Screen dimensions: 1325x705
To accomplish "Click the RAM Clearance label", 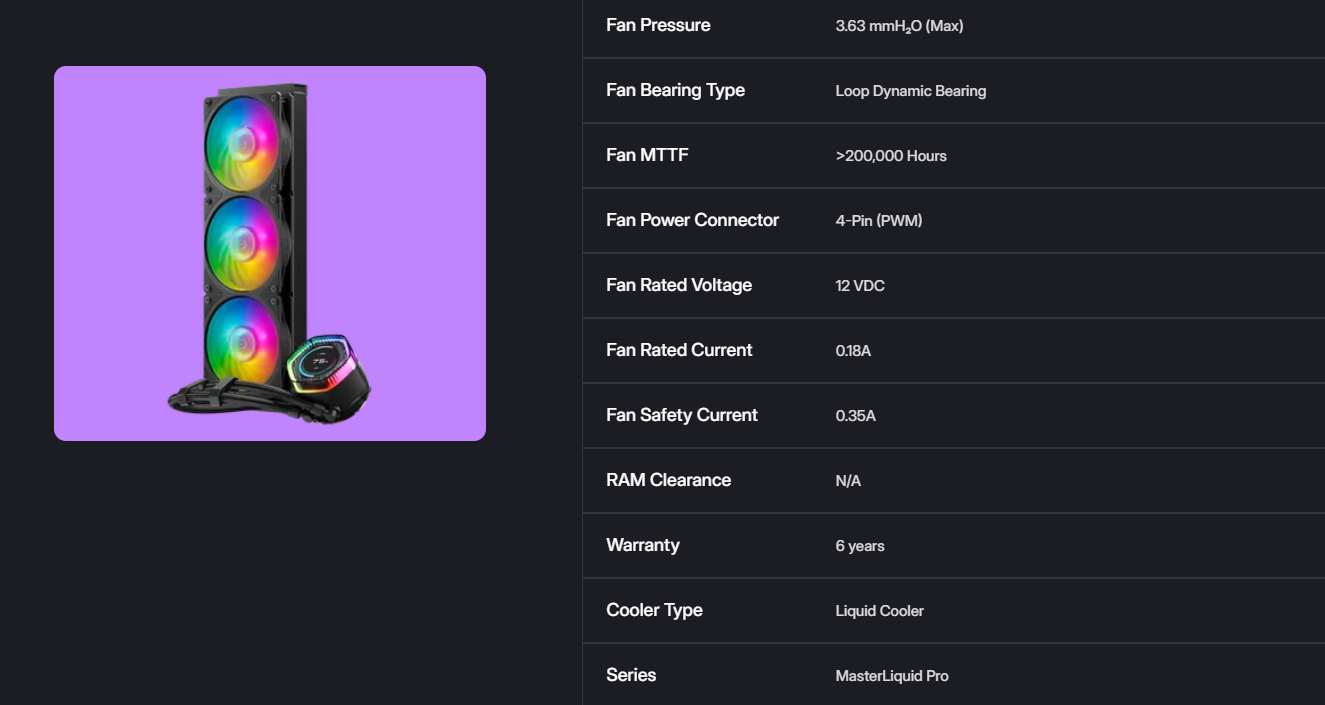I will point(668,480).
